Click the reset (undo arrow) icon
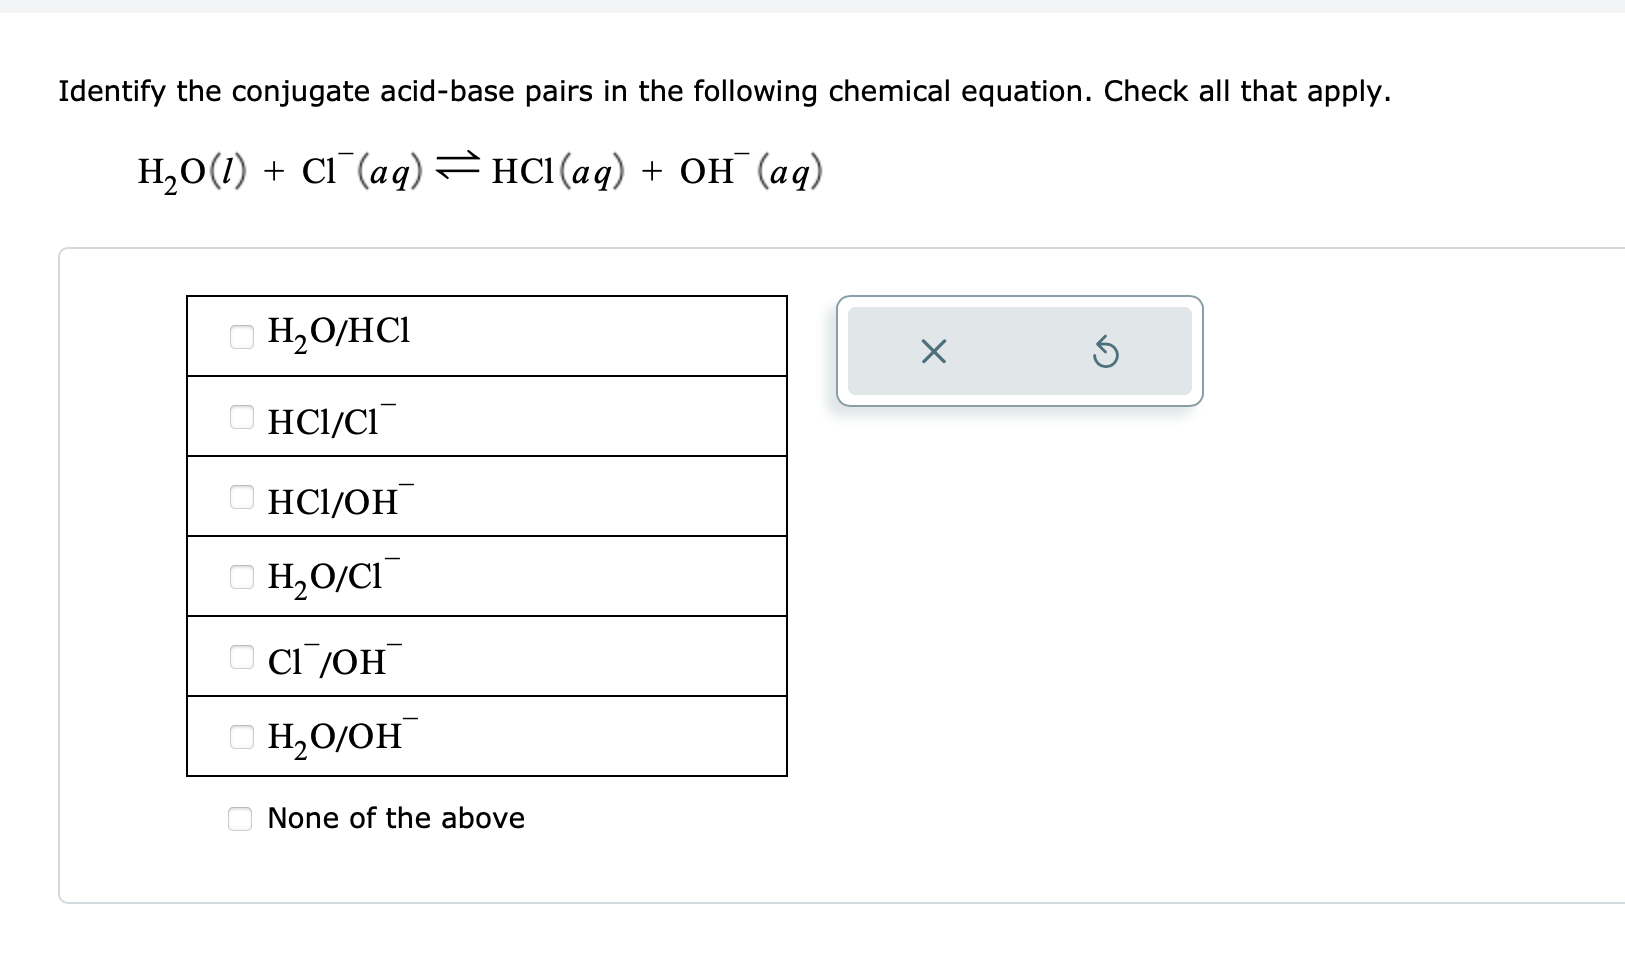 point(1107,351)
